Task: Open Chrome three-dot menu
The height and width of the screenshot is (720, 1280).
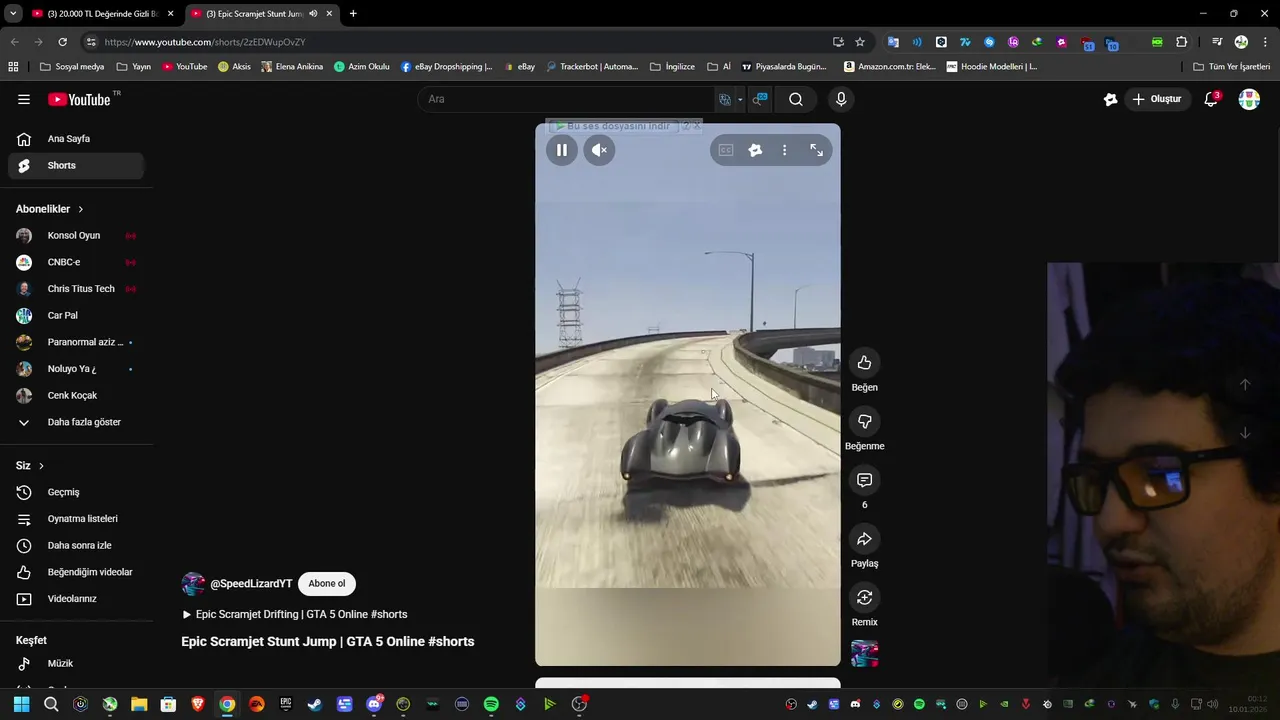Action: [x=1266, y=42]
